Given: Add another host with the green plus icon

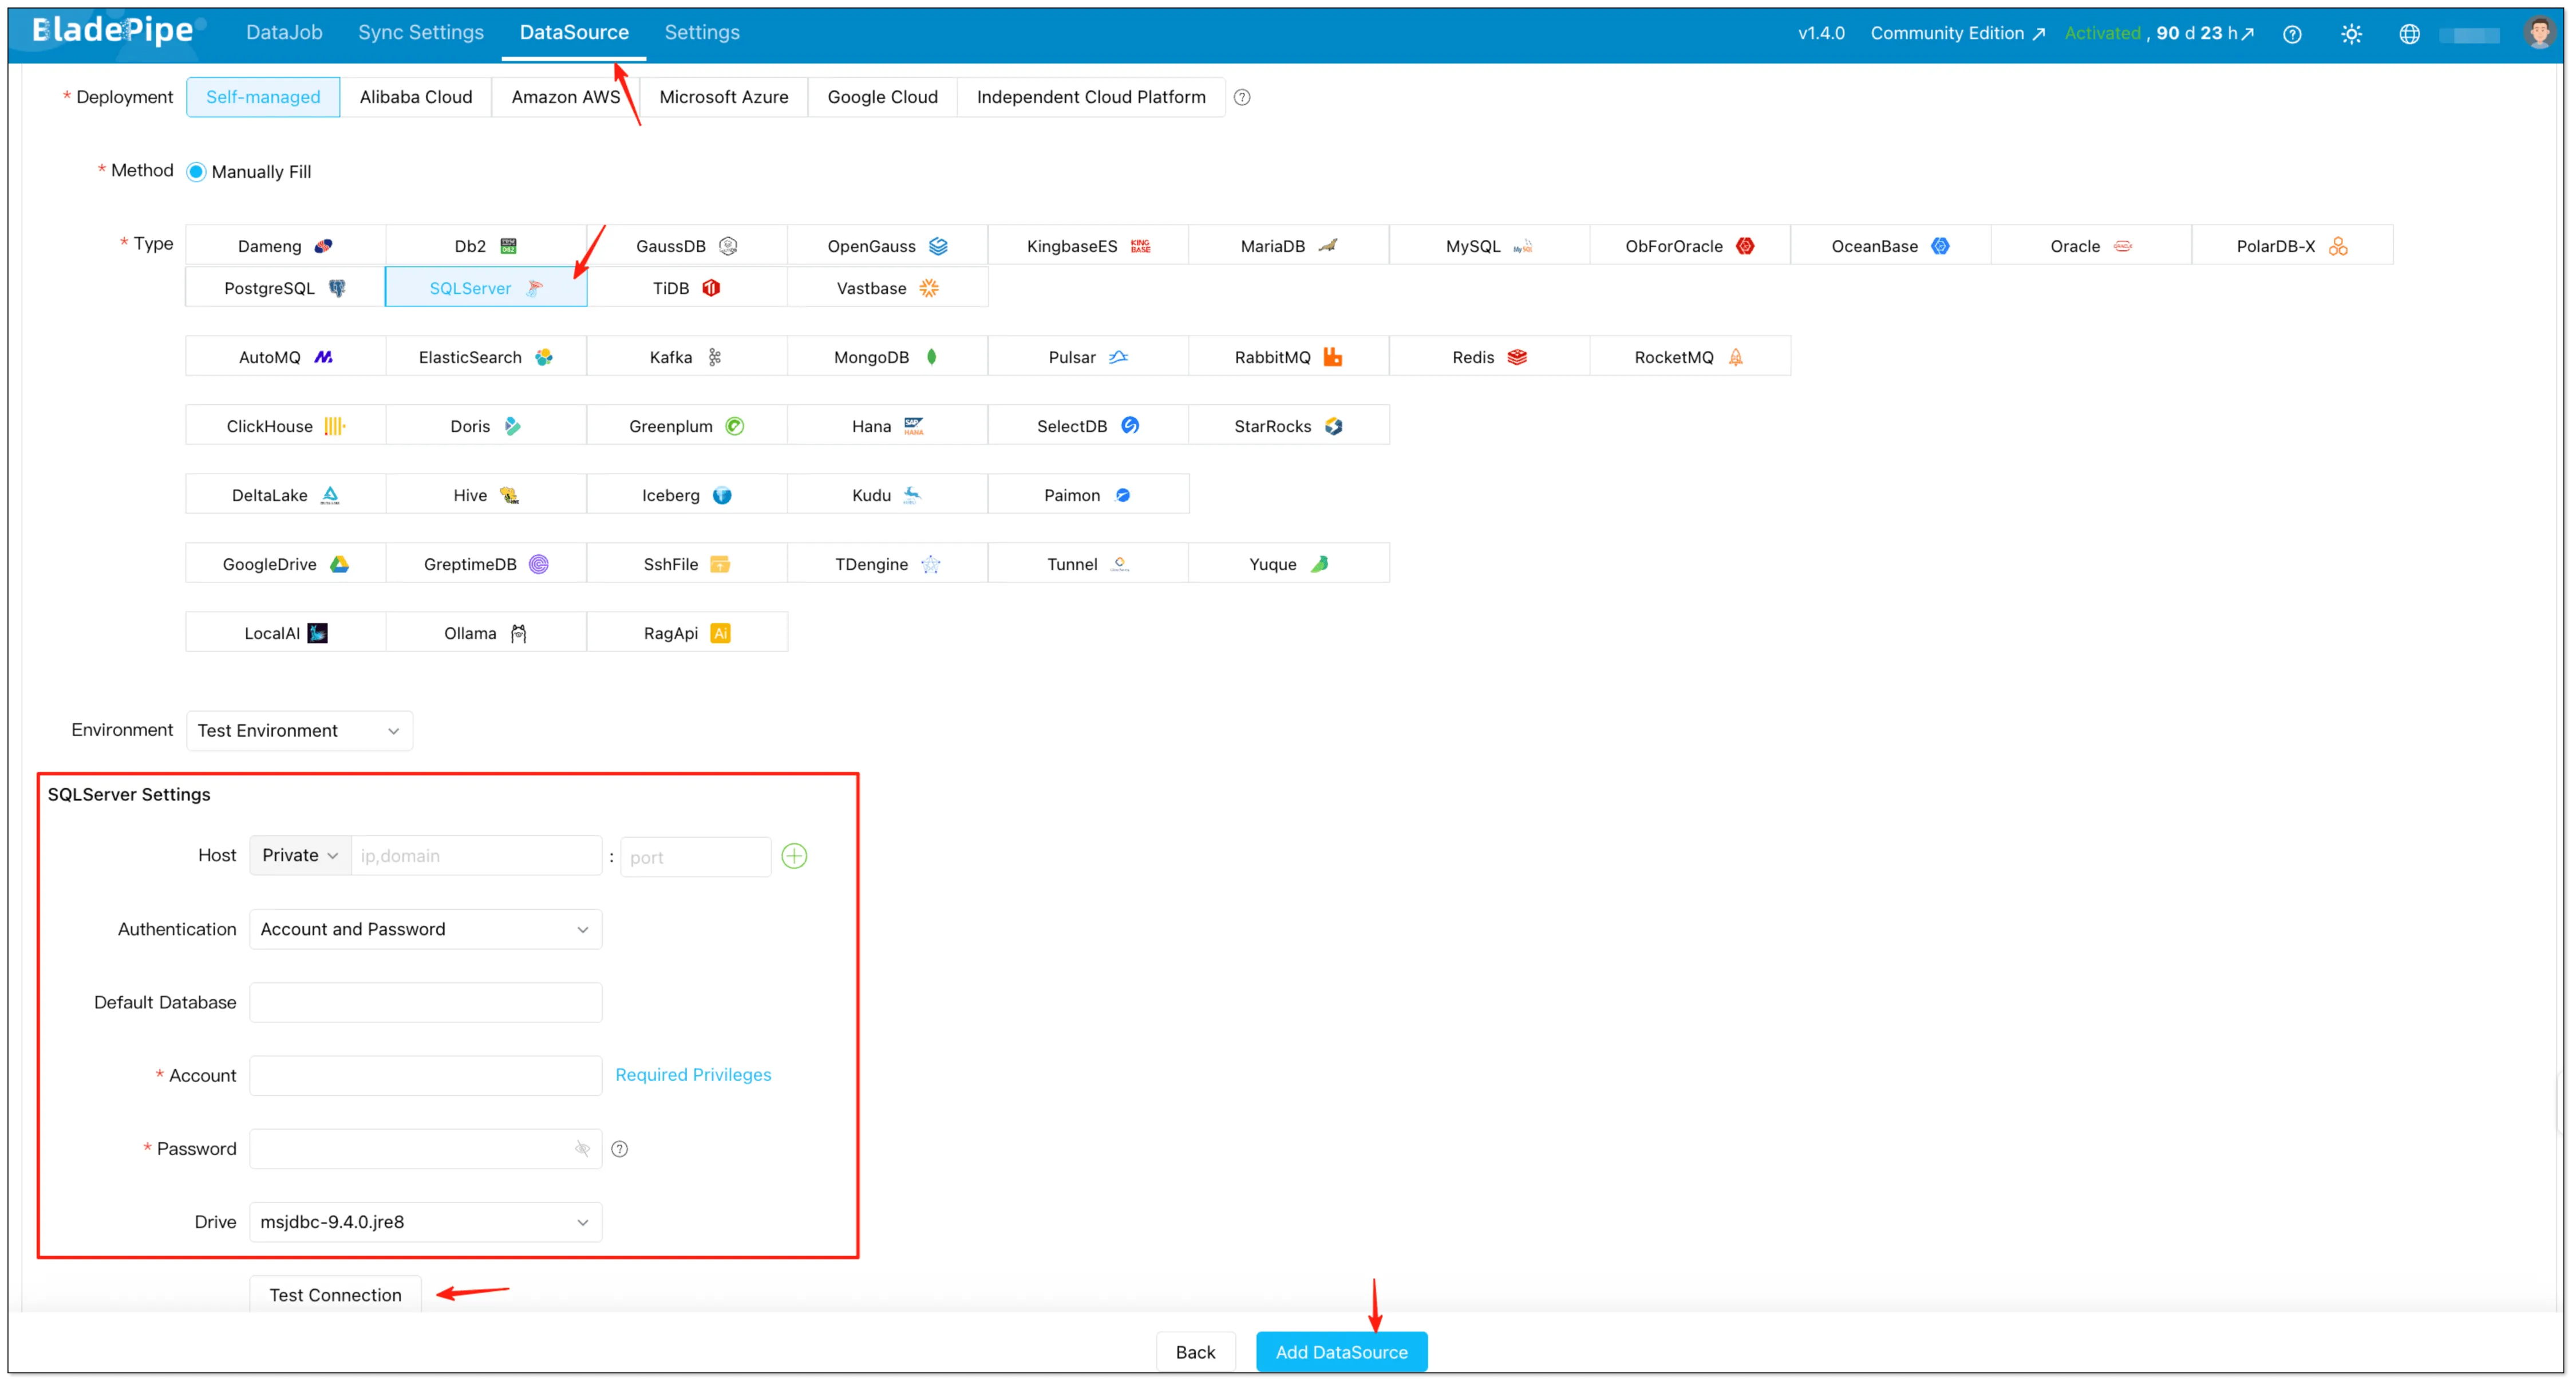Looking at the screenshot, I should point(794,855).
